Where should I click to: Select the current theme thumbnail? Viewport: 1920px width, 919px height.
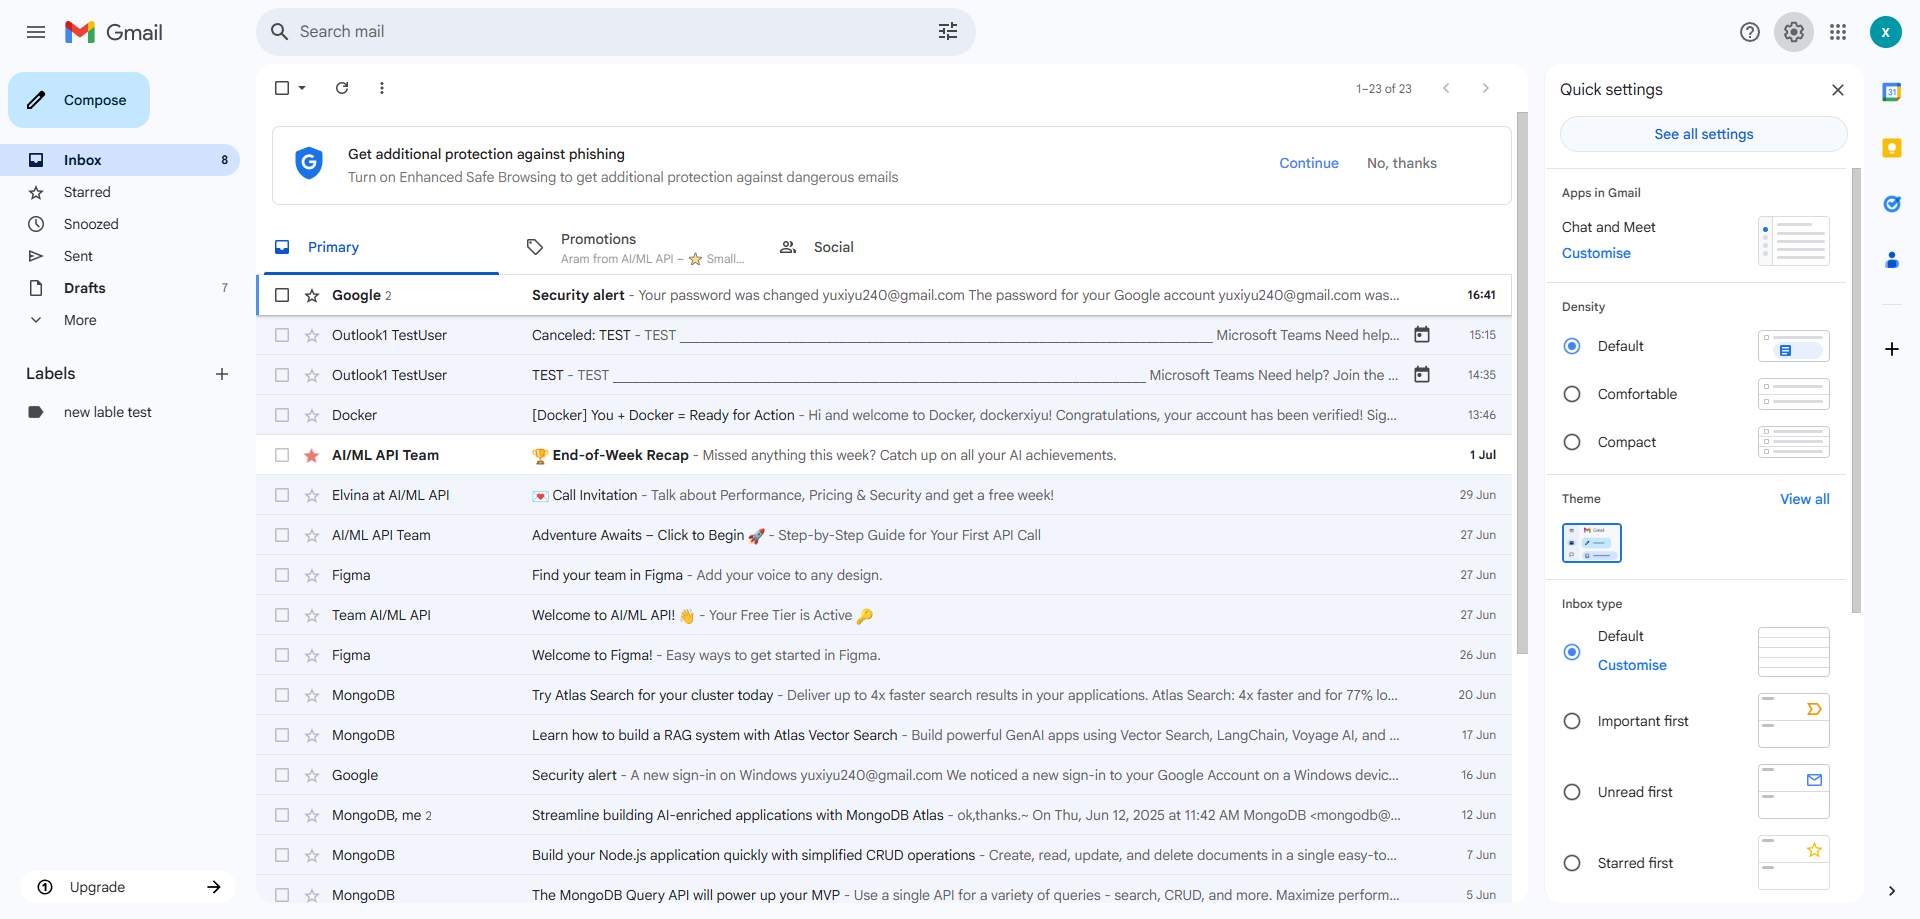tap(1592, 543)
